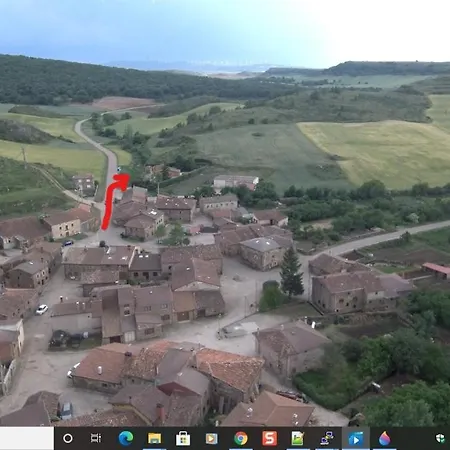Open Microsoft Edge from the taskbar
The width and height of the screenshot is (450, 450).
[x=126, y=438]
